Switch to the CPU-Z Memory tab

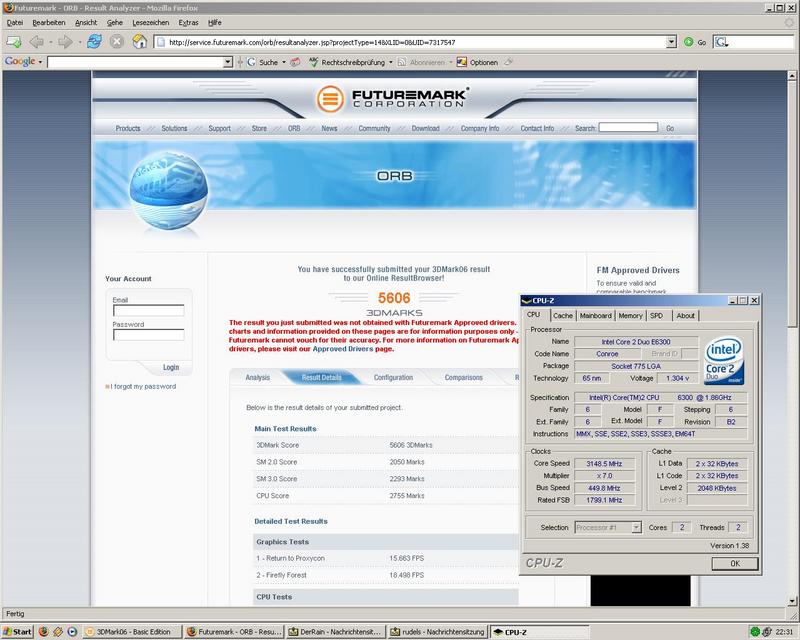(631, 316)
